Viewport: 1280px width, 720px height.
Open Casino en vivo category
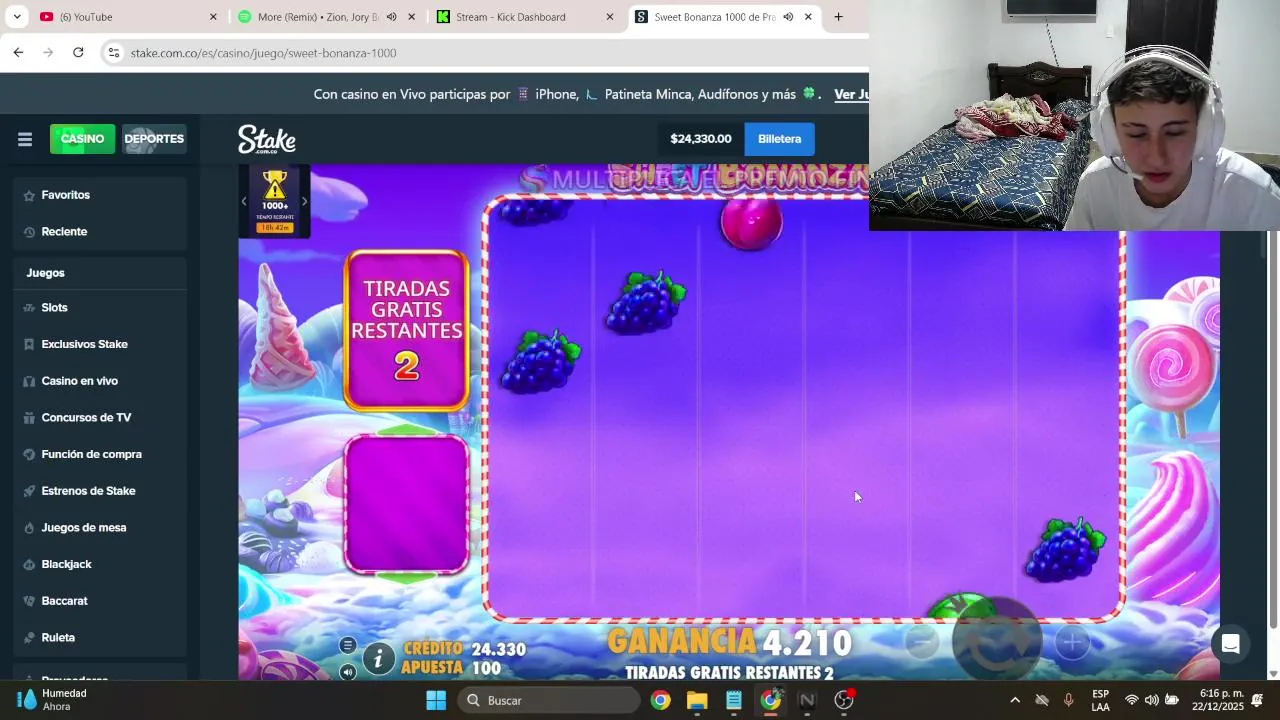coord(100,381)
